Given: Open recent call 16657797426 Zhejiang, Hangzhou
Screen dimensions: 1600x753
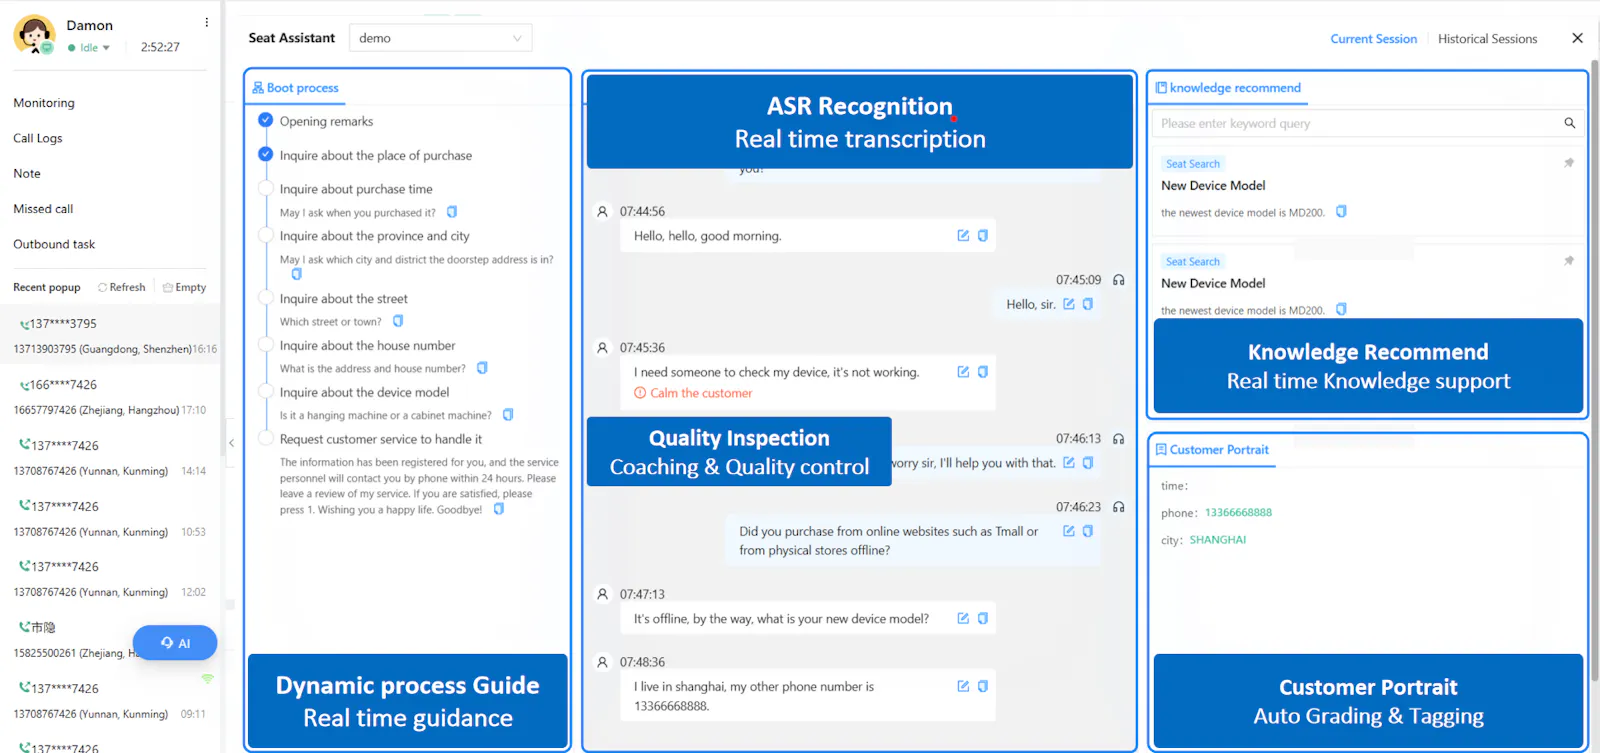Looking at the screenshot, I should point(110,397).
